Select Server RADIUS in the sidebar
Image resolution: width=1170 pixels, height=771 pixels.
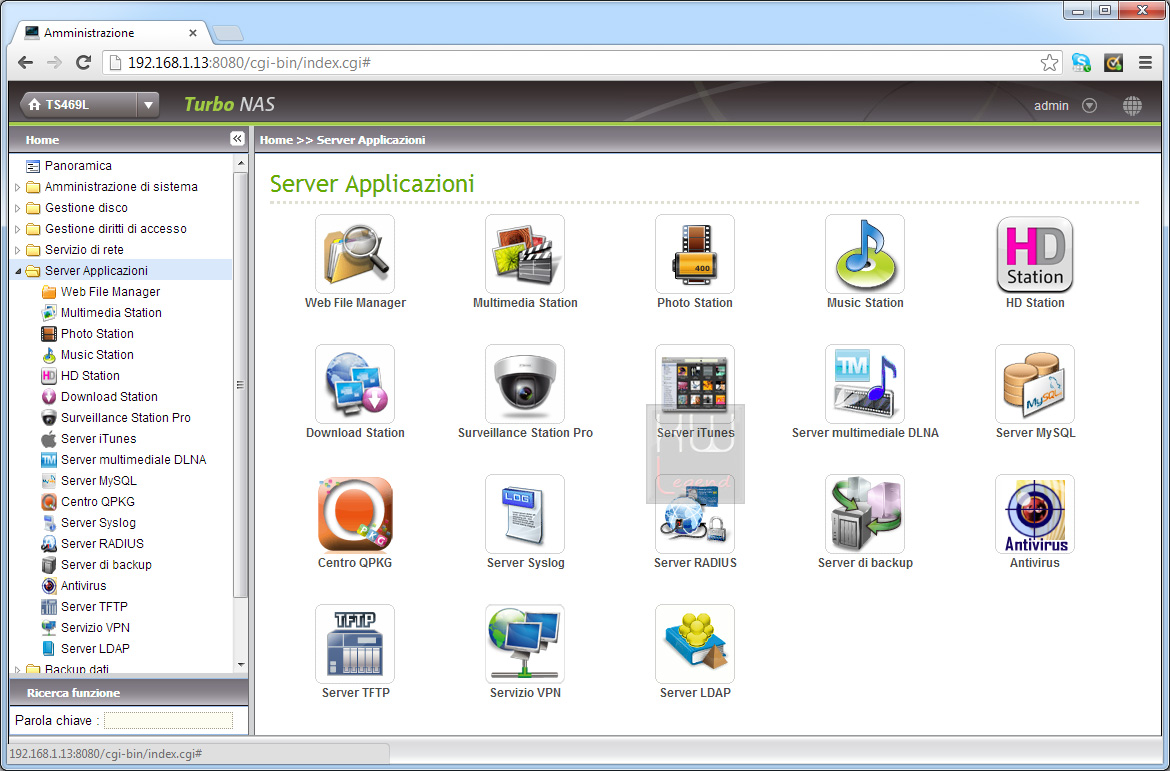pos(102,543)
